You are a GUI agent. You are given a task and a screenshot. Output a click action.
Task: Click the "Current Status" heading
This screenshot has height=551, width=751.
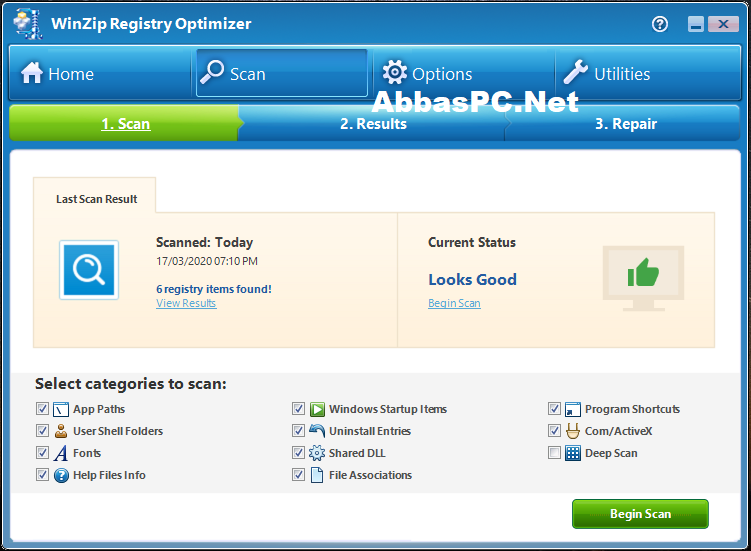(472, 242)
